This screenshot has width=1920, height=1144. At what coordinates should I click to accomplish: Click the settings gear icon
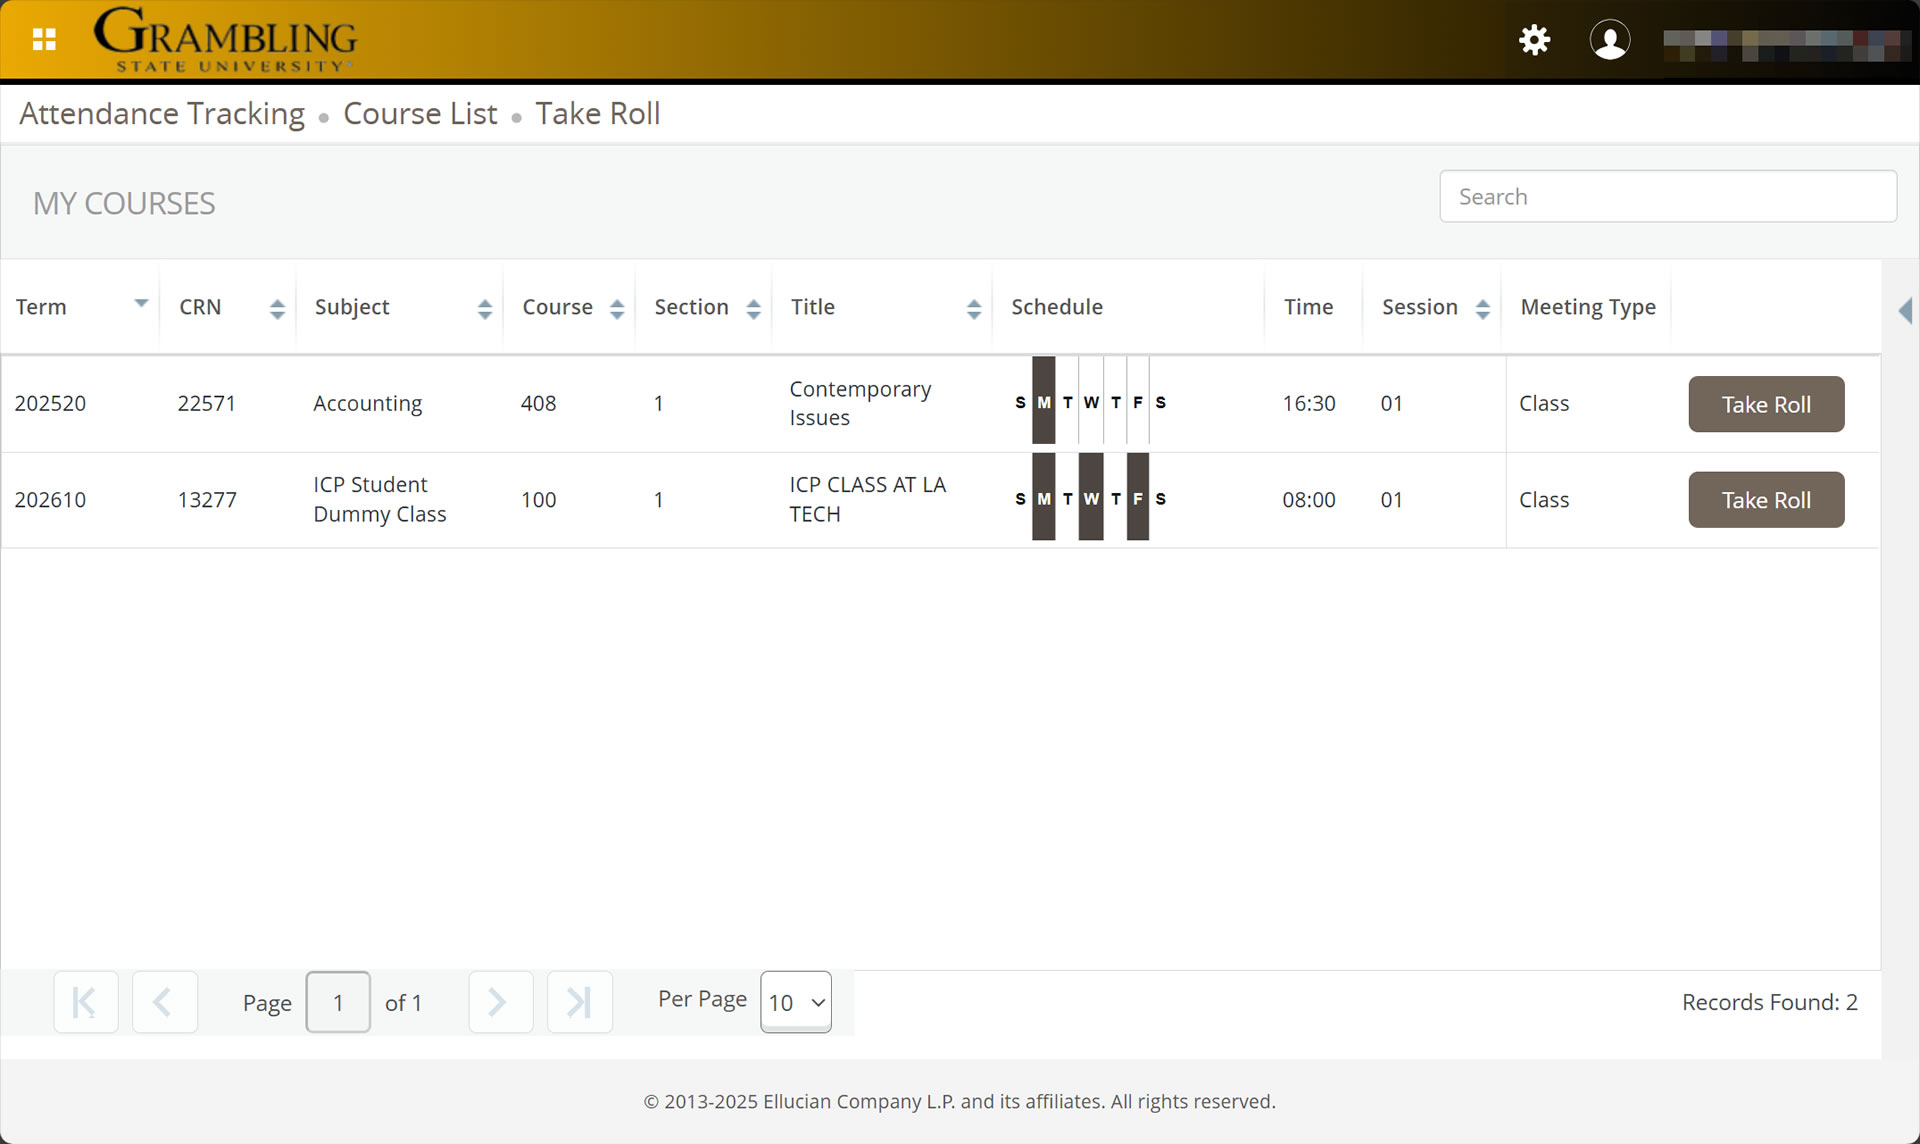pos(1535,40)
